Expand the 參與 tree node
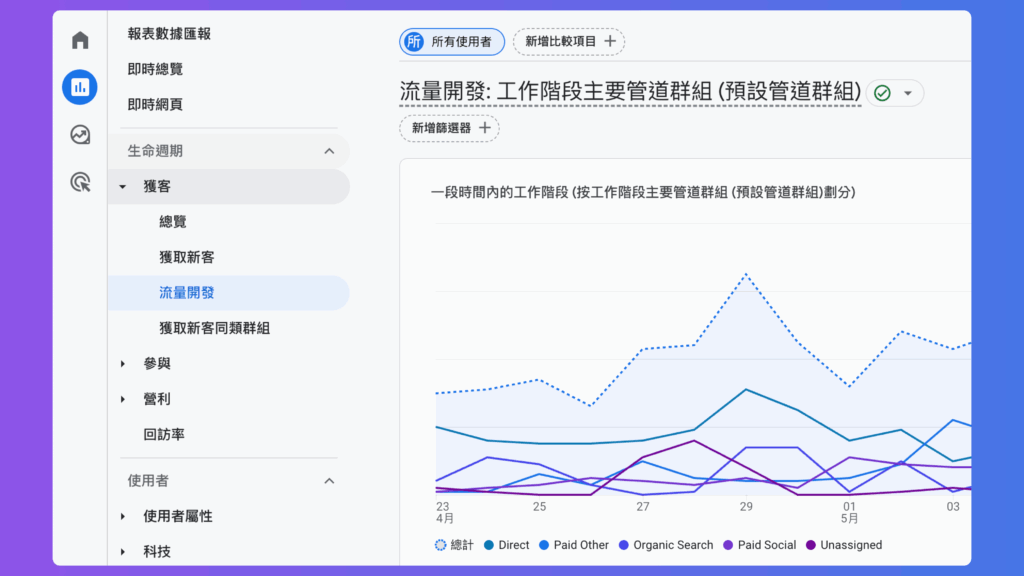The height and width of the screenshot is (576, 1024). point(123,364)
